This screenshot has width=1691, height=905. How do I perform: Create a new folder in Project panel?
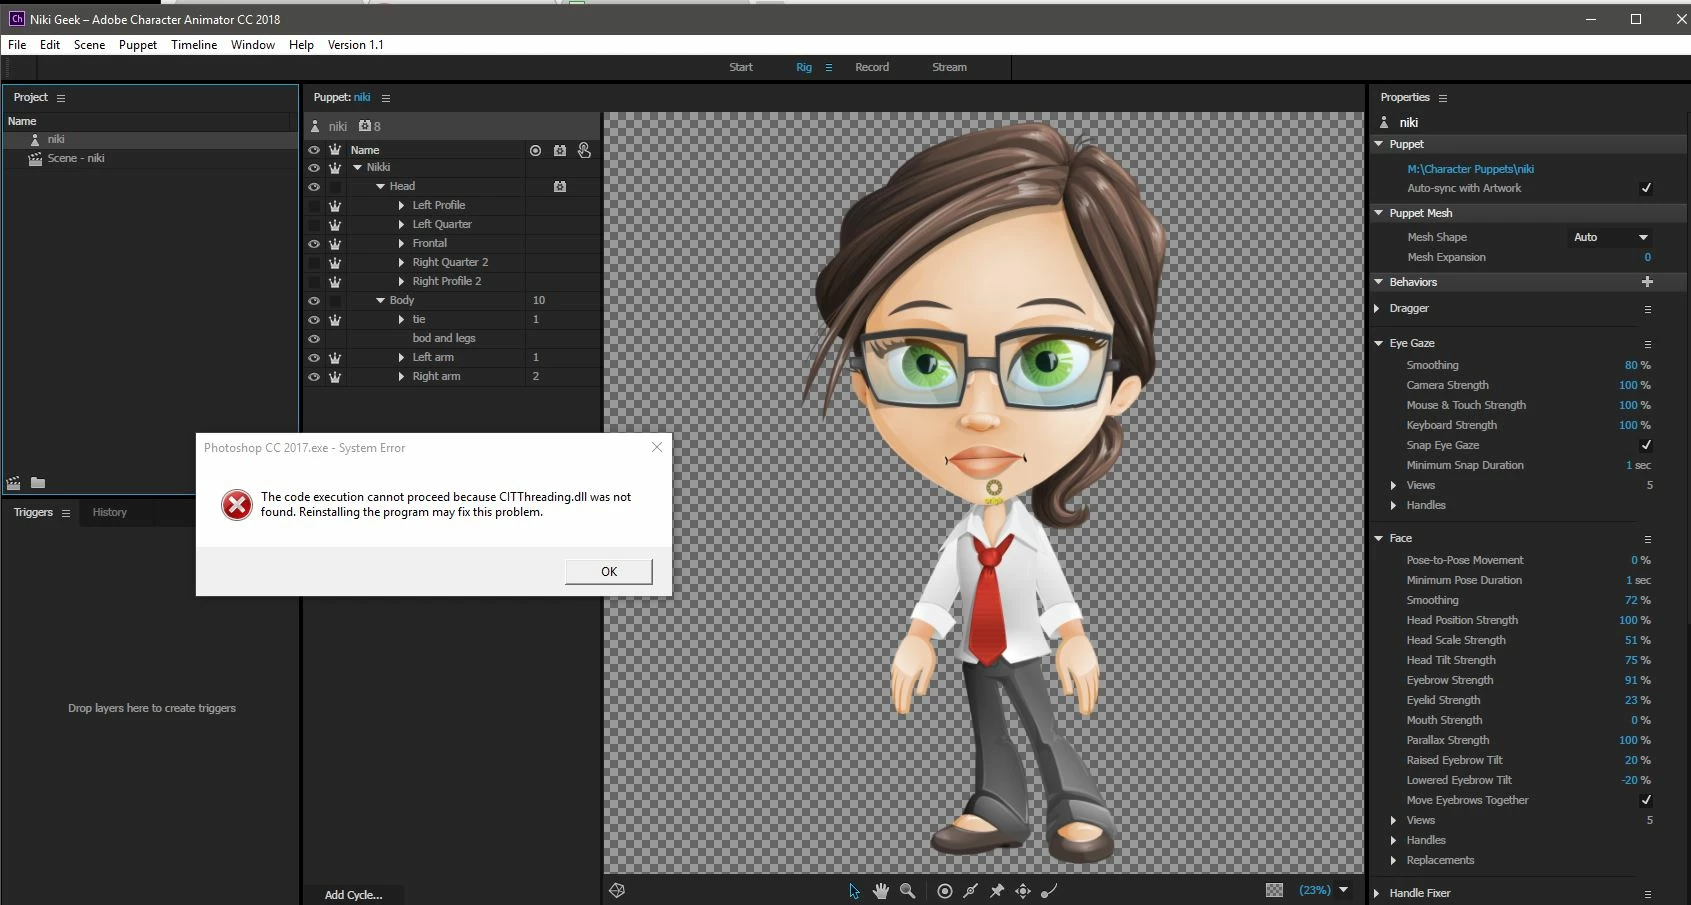coord(38,483)
